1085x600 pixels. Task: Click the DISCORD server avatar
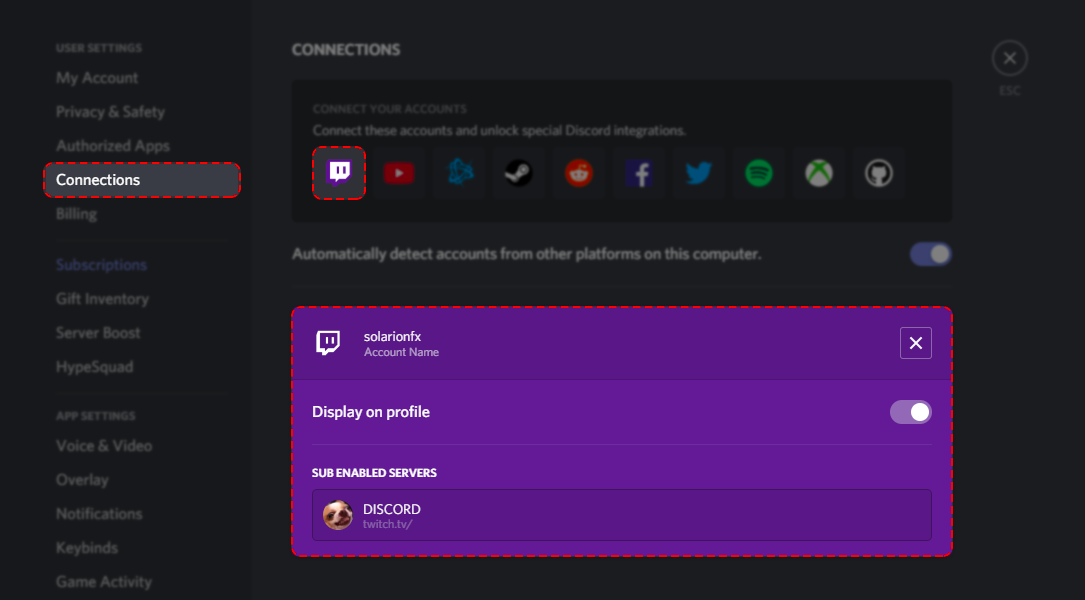click(x=337, y=516)
